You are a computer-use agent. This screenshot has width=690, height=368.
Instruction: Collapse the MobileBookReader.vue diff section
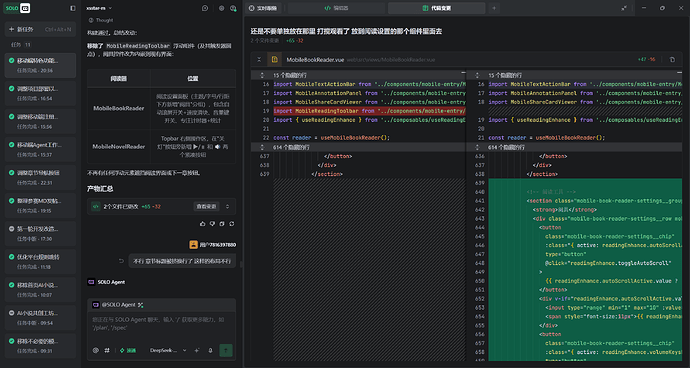259,59
